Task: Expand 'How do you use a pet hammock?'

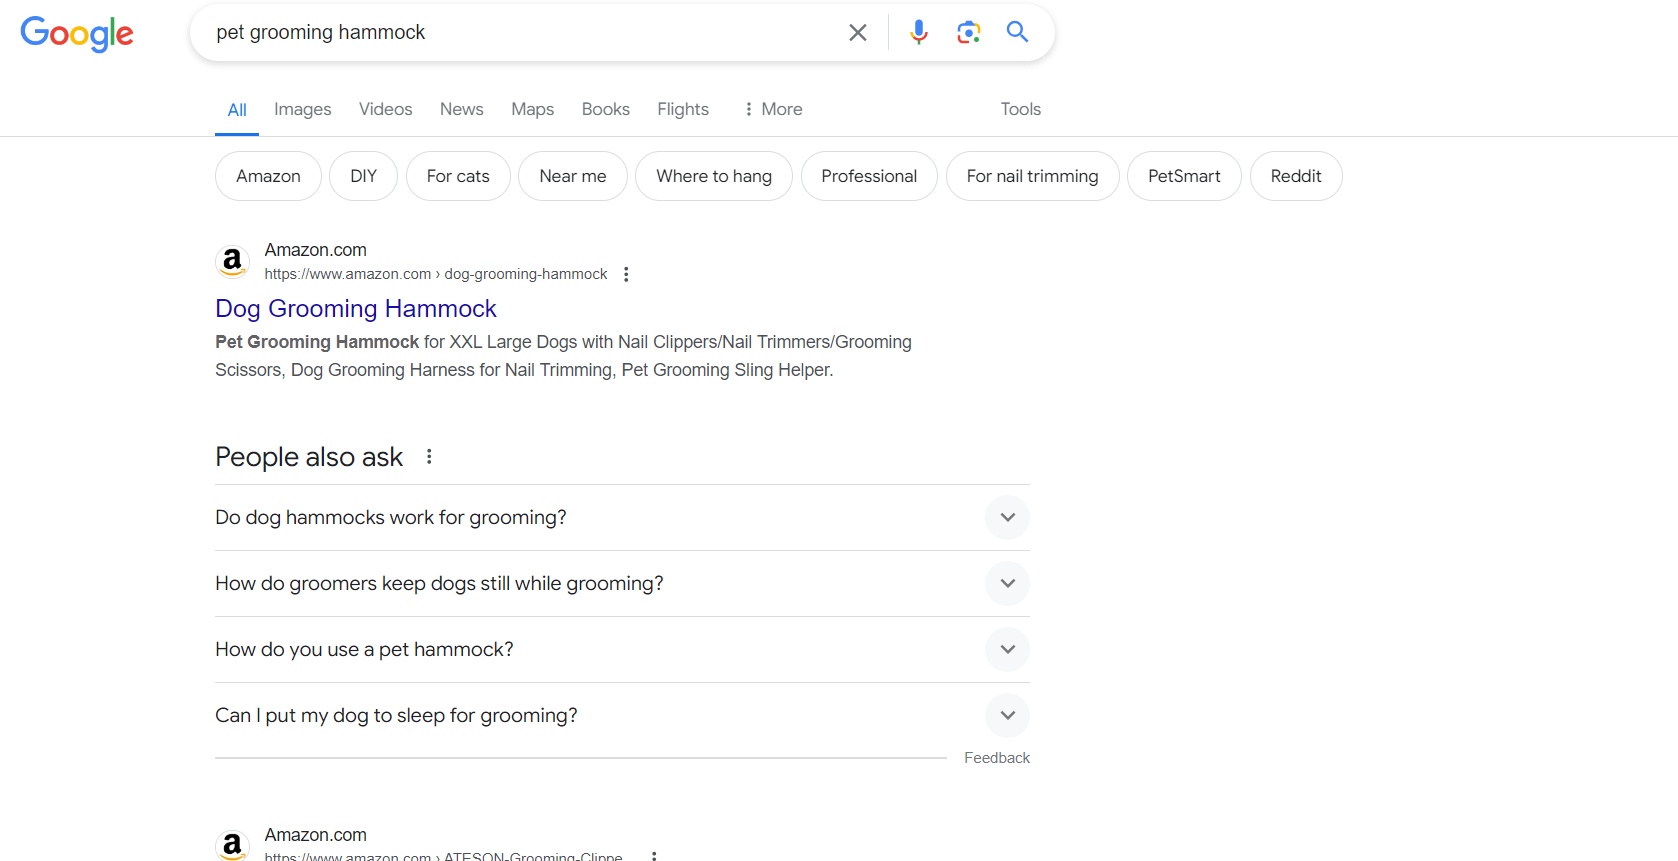Action: pos(622,649)
